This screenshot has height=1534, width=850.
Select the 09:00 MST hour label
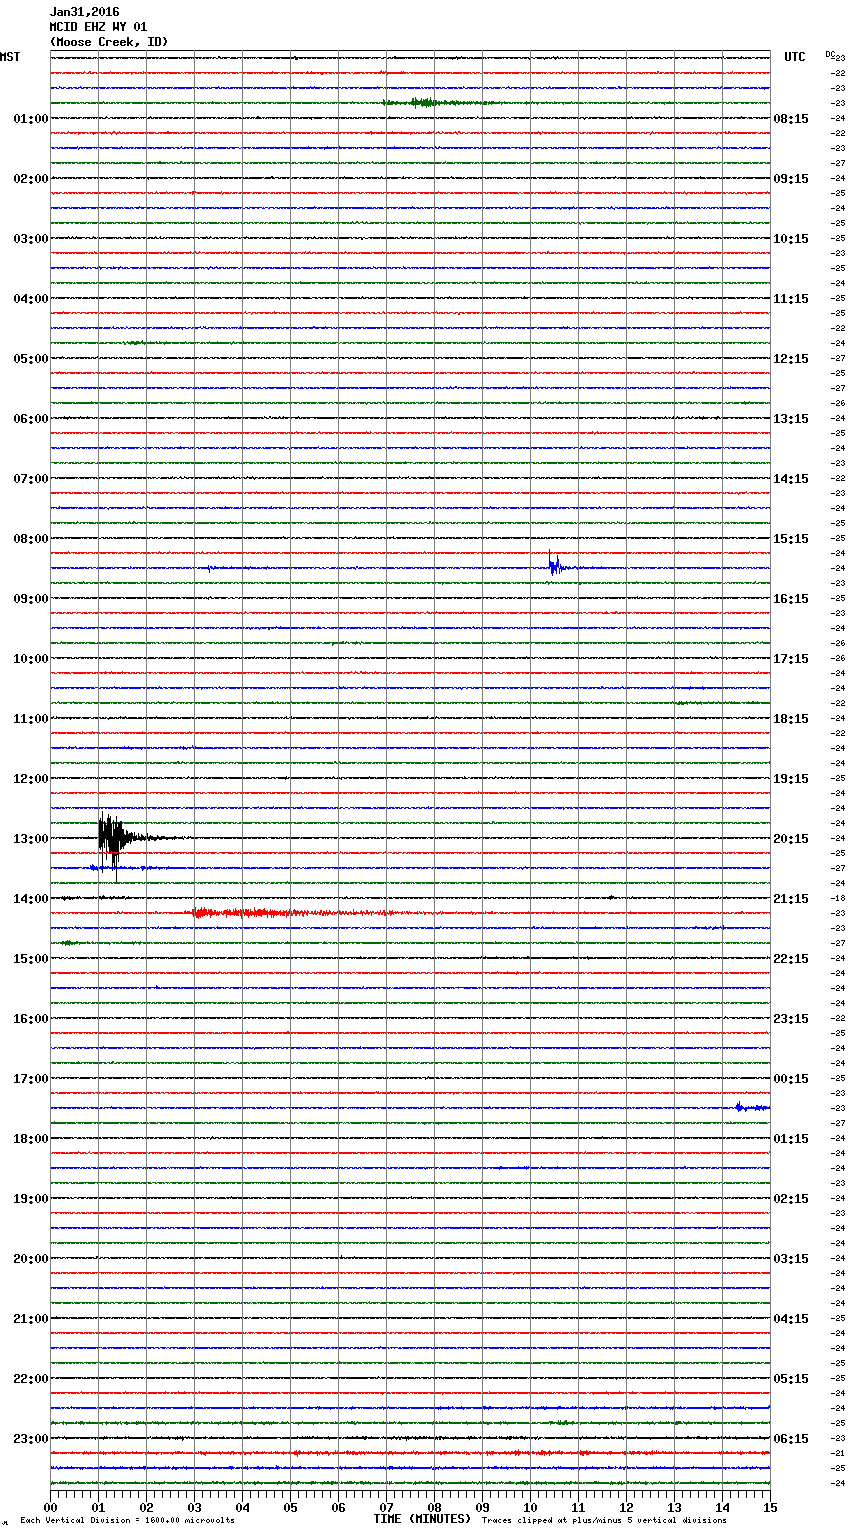(x=30, y=599)
